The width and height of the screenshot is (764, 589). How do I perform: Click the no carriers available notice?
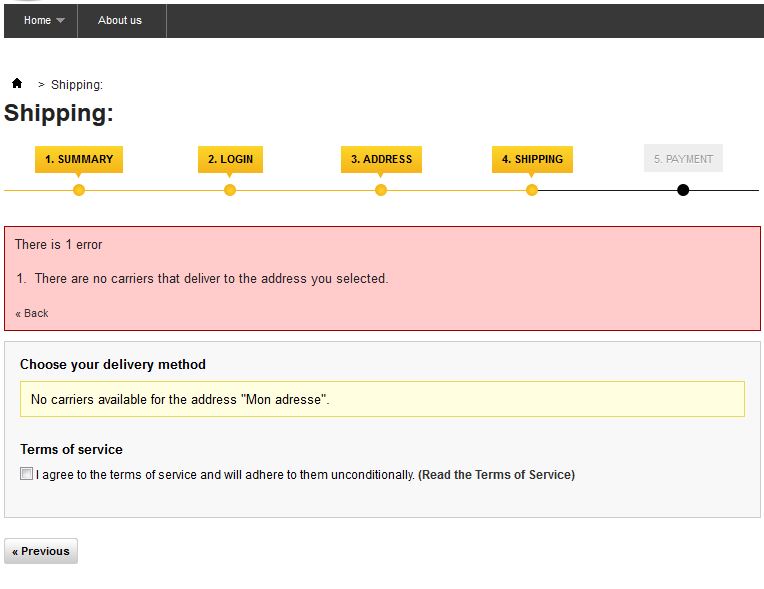click(382, 399)
